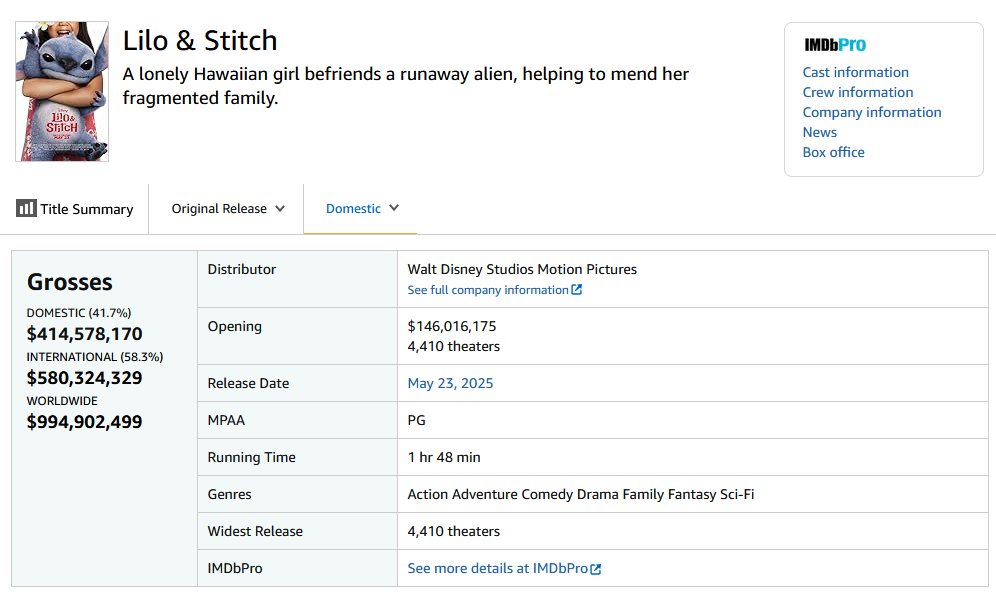The height and width of the screenshot is (592, 996).
Task: Click Walt Disney Studios Motion Pictures text
Action: [x=522, y=269]
